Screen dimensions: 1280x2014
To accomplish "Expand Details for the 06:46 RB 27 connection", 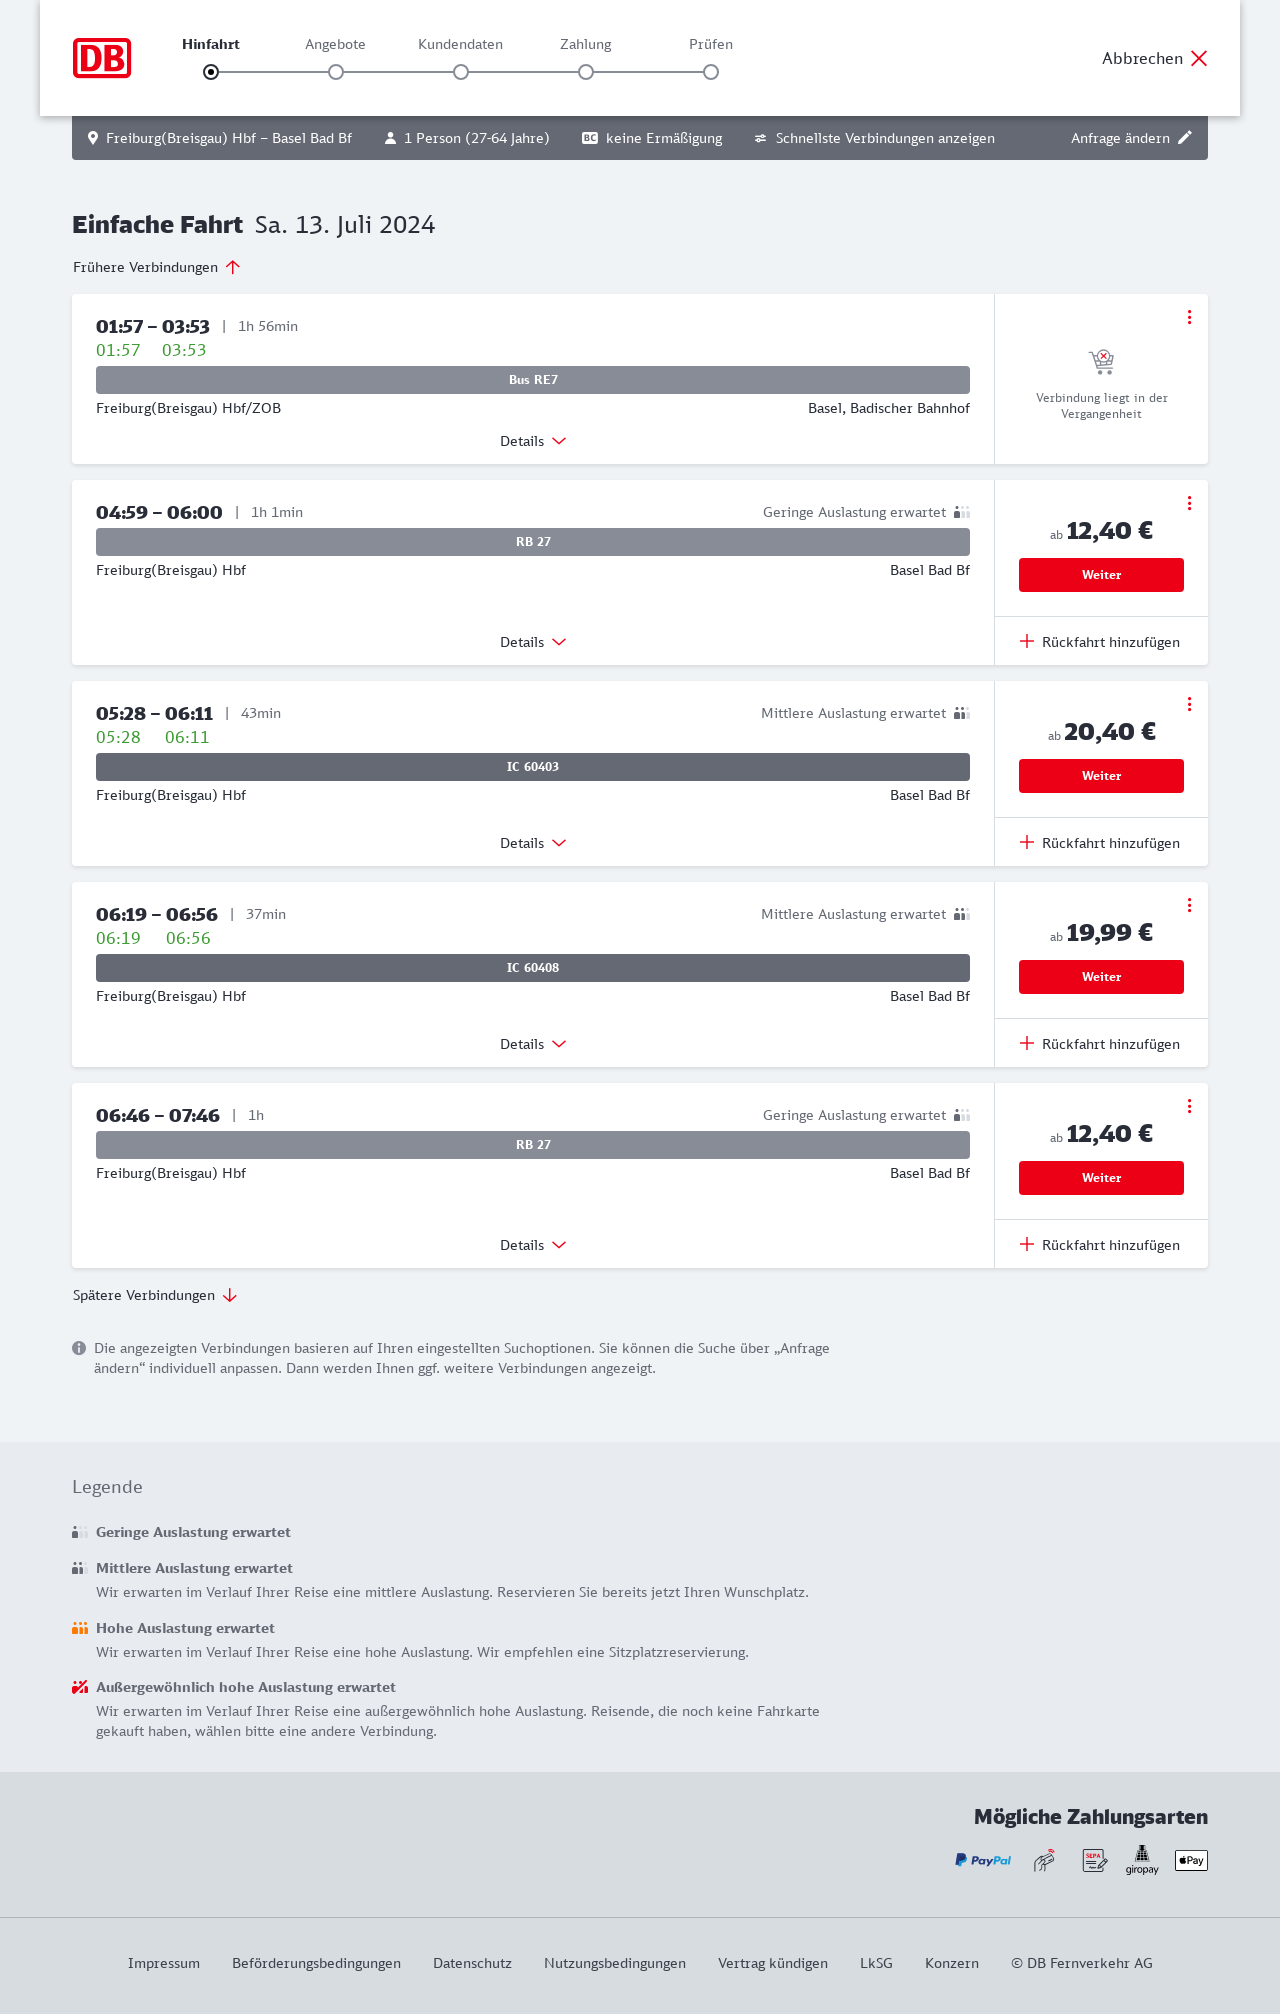I will coord(533,1245).
